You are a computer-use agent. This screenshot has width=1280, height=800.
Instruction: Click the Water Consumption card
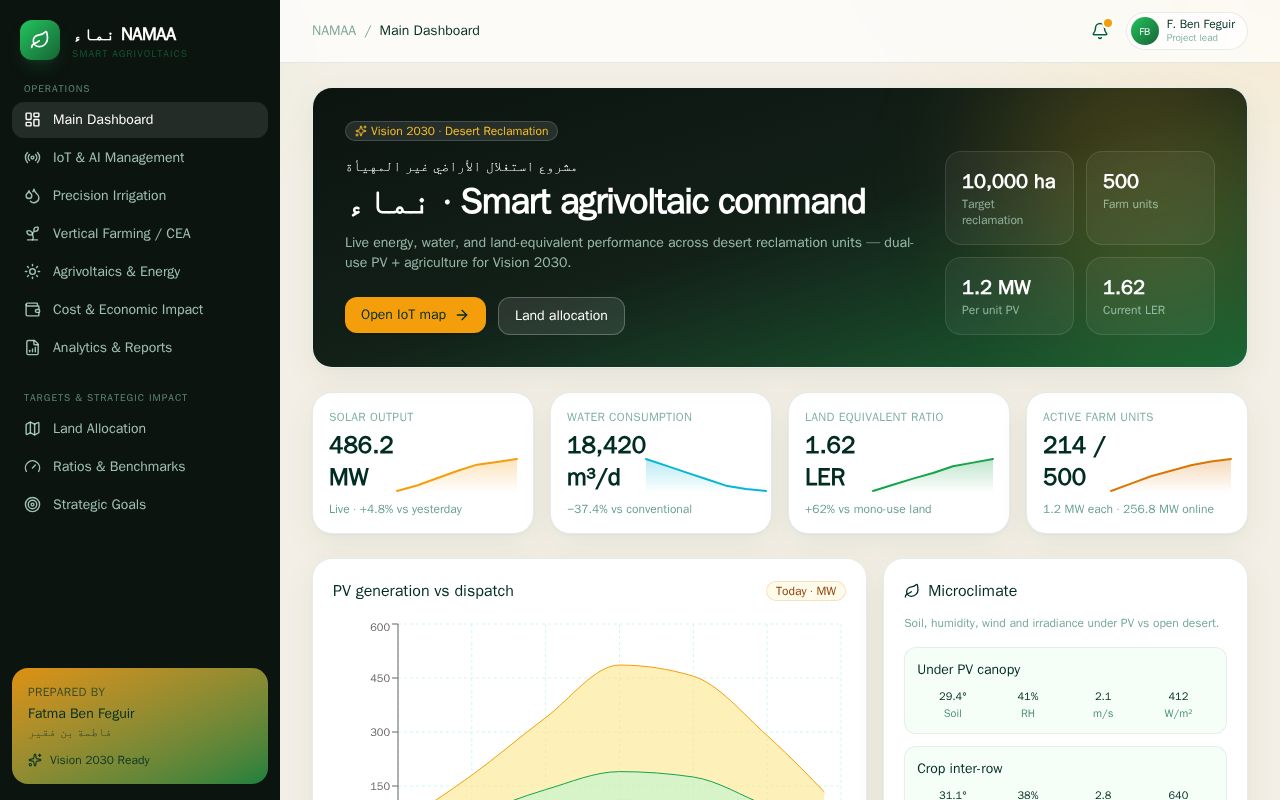tap(661, 463)
